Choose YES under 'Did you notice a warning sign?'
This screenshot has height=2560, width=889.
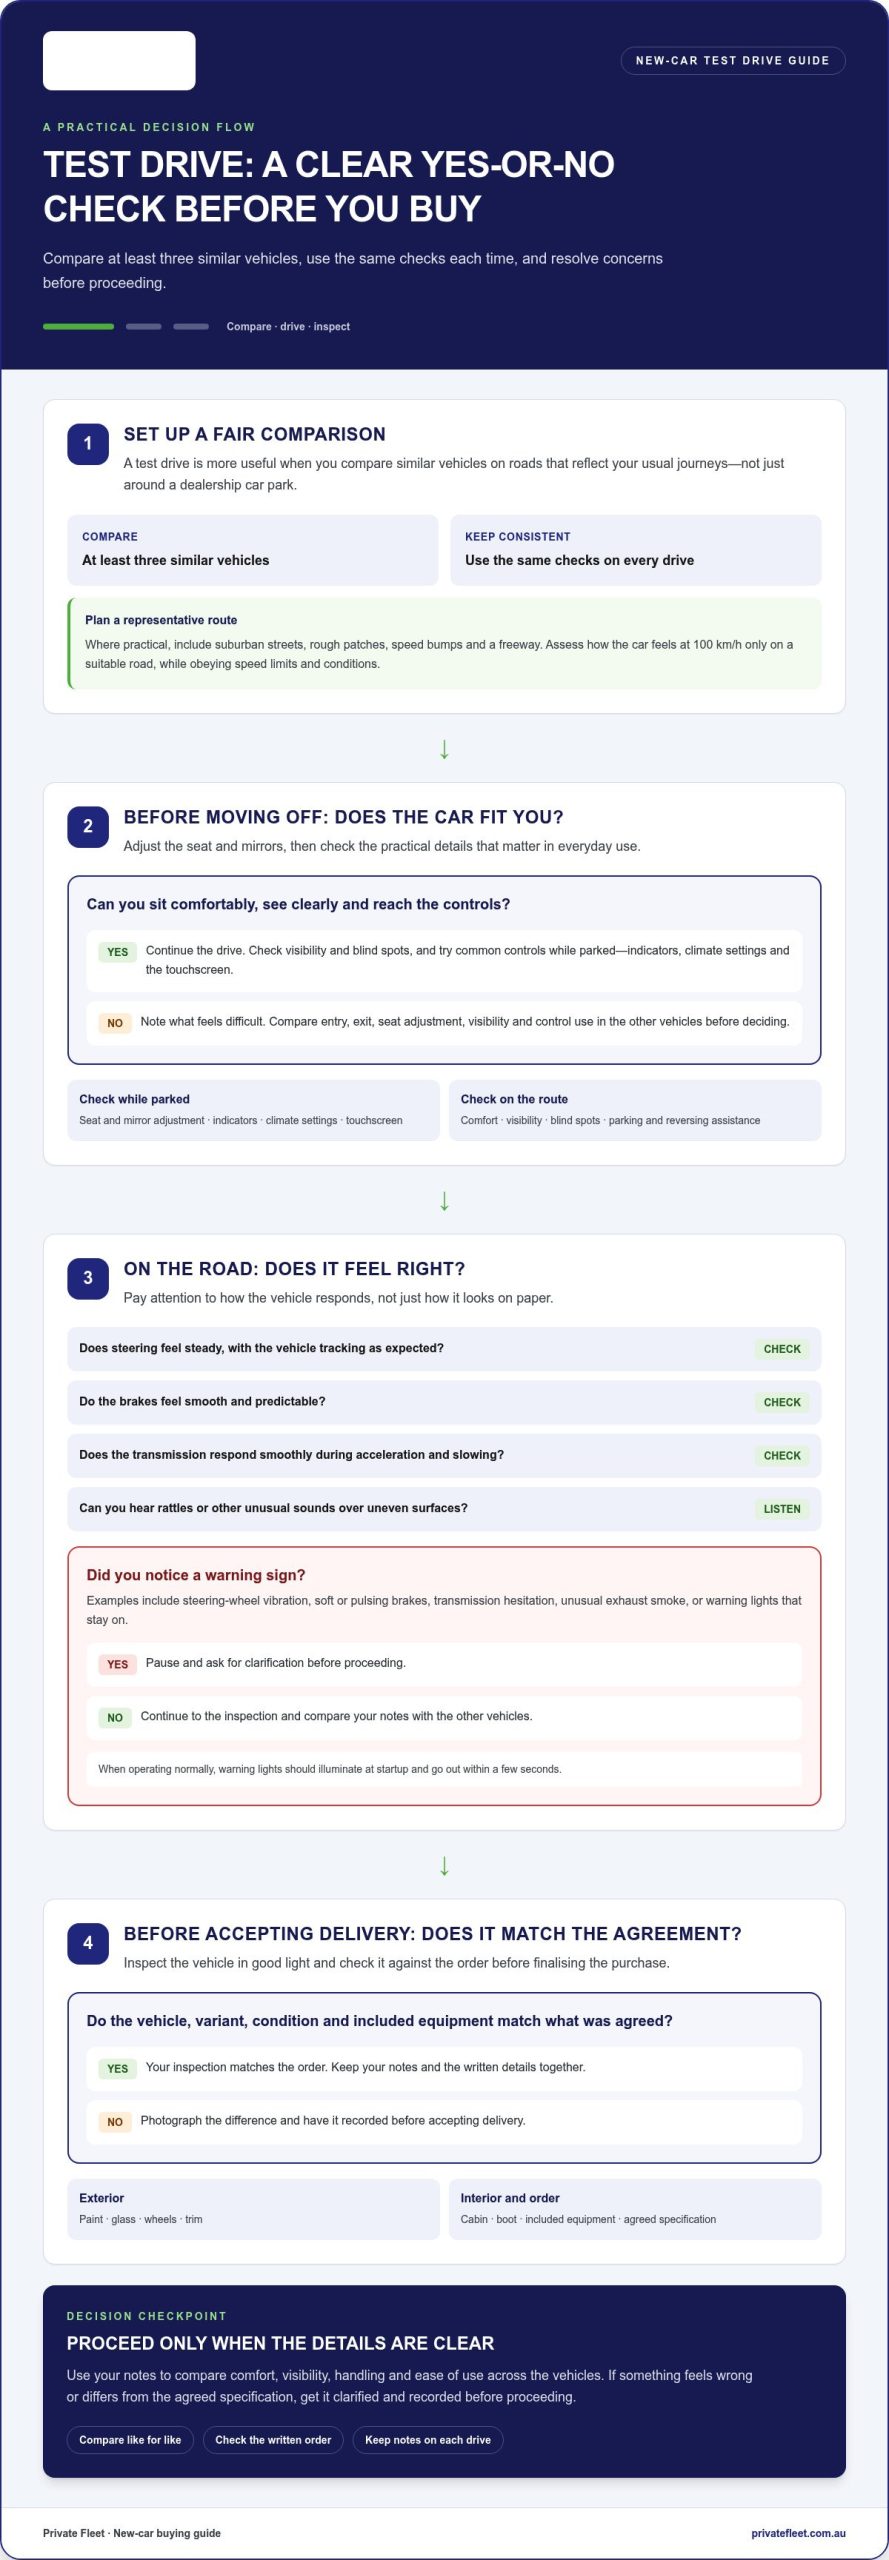coord(117,1664)
